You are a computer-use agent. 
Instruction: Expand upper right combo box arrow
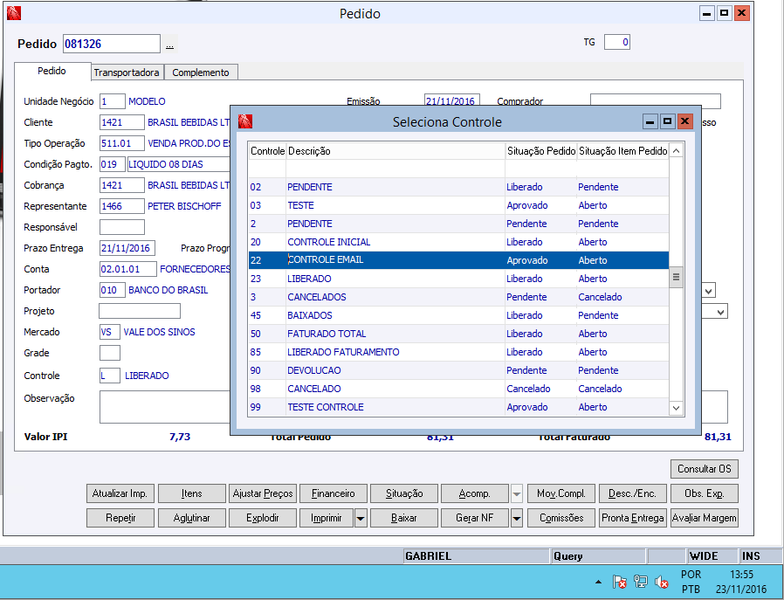pos(709,290)
